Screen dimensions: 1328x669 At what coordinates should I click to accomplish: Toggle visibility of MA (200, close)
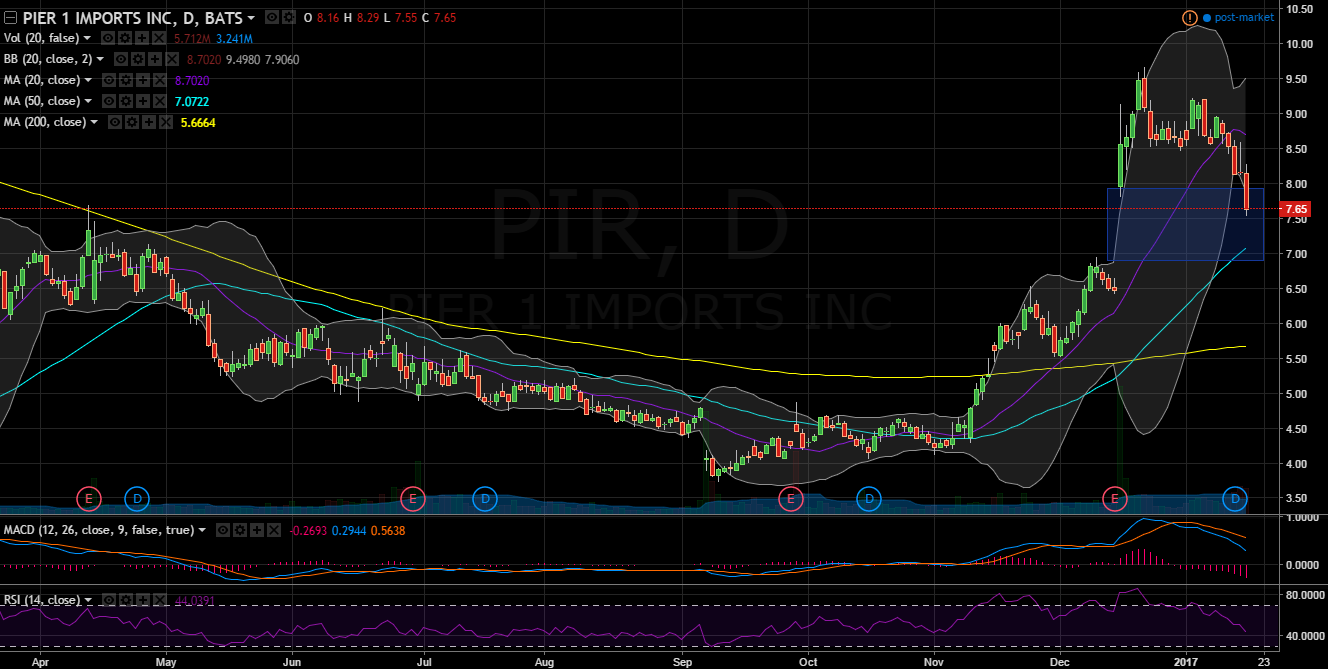coord(115,123)
